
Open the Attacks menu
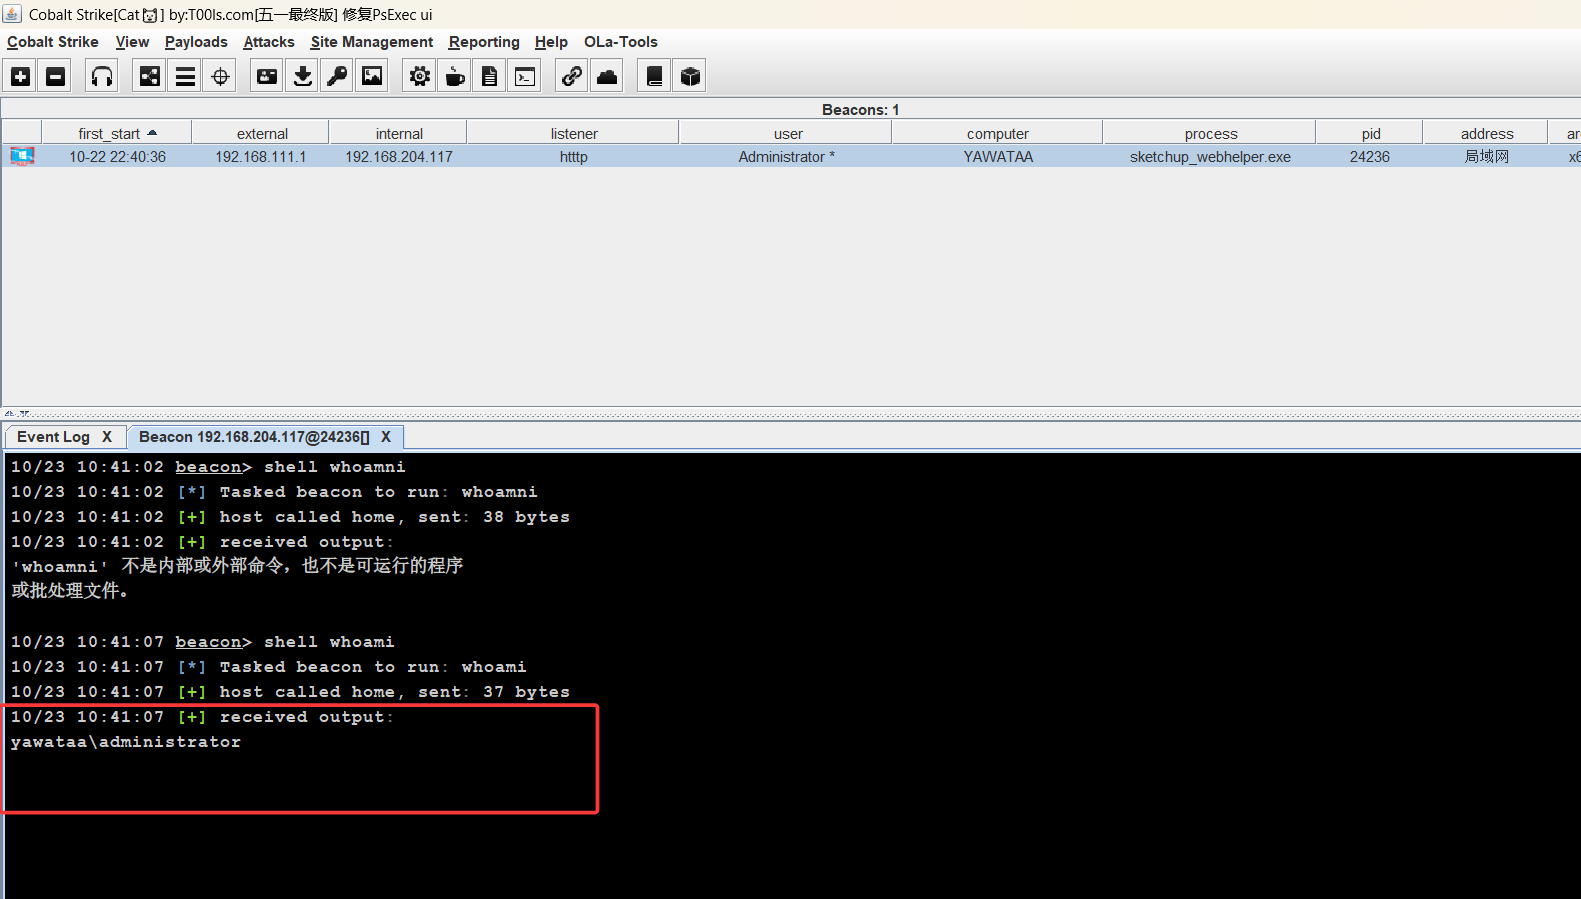(x=269, y=42)
